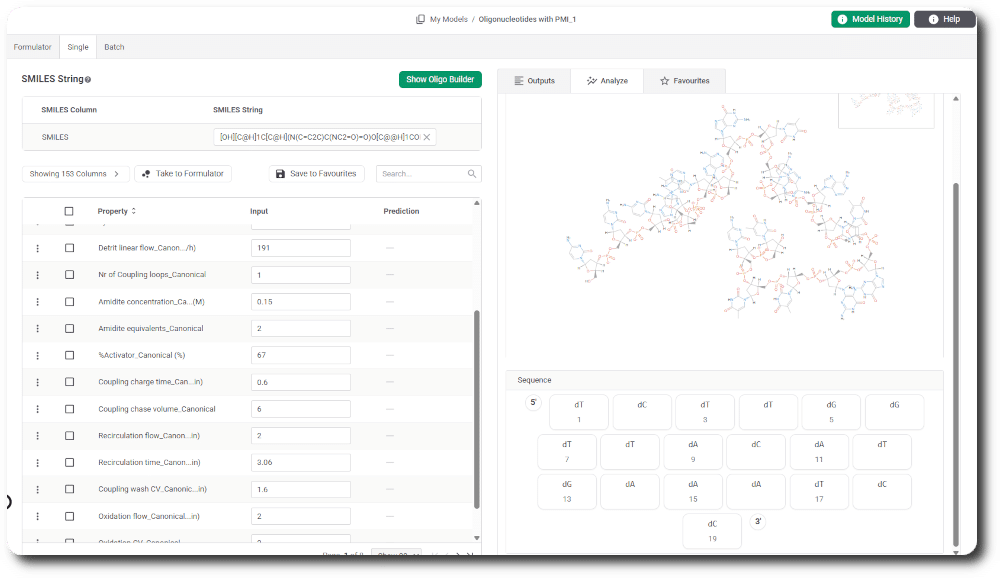The height and width of the screenshot is (578, 1000).
Task: Click the help icon beside SMILES String heading
Action: 88,80
